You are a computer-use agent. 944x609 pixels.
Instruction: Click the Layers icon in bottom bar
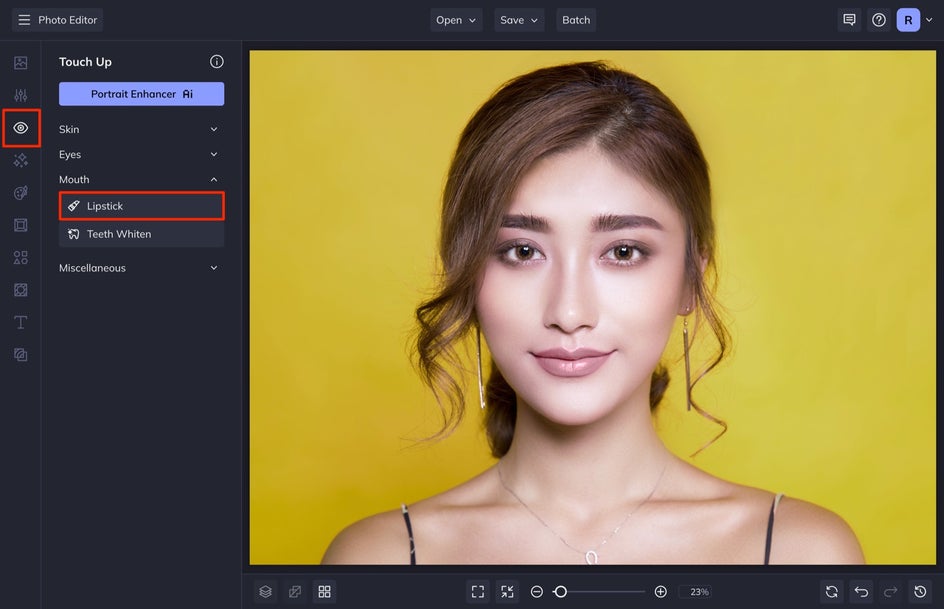(x=265, y=592)
